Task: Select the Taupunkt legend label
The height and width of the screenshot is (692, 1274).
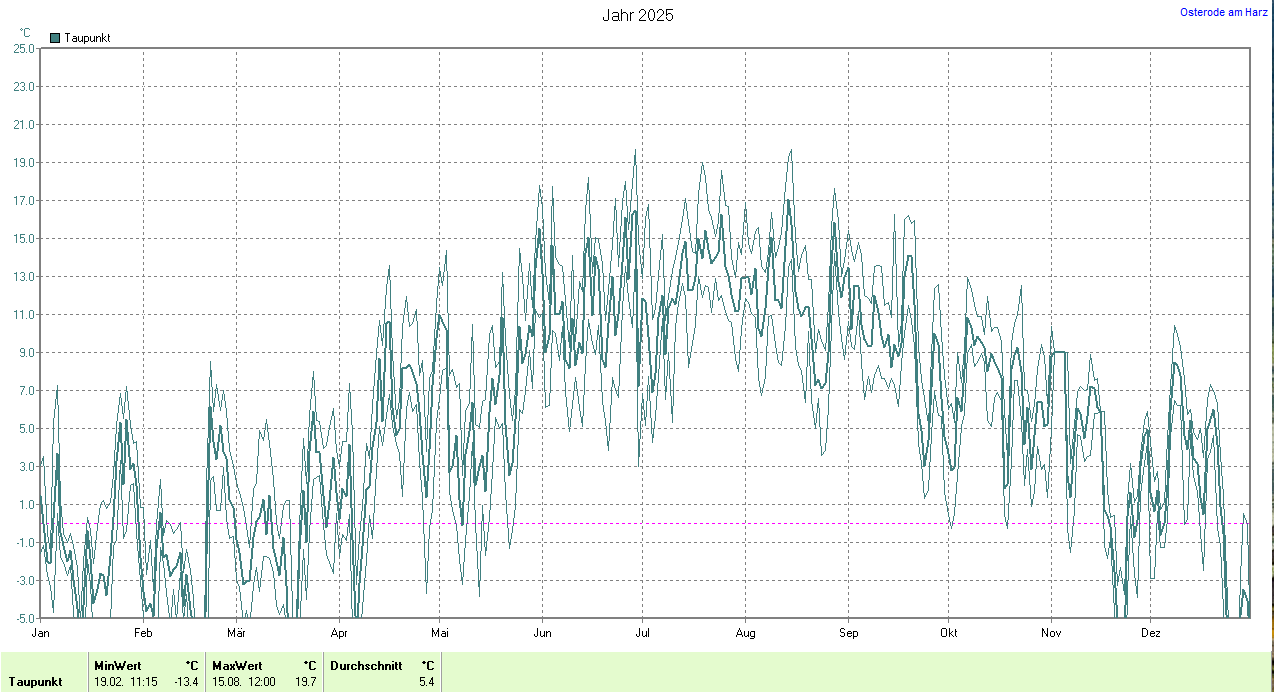Action: click(x=87, y=38)
